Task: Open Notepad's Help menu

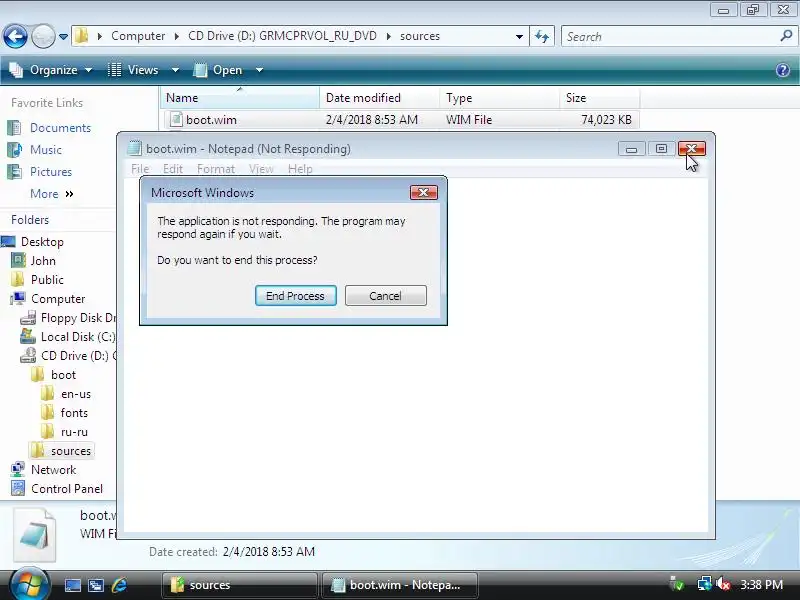Action: pos(300,169)
